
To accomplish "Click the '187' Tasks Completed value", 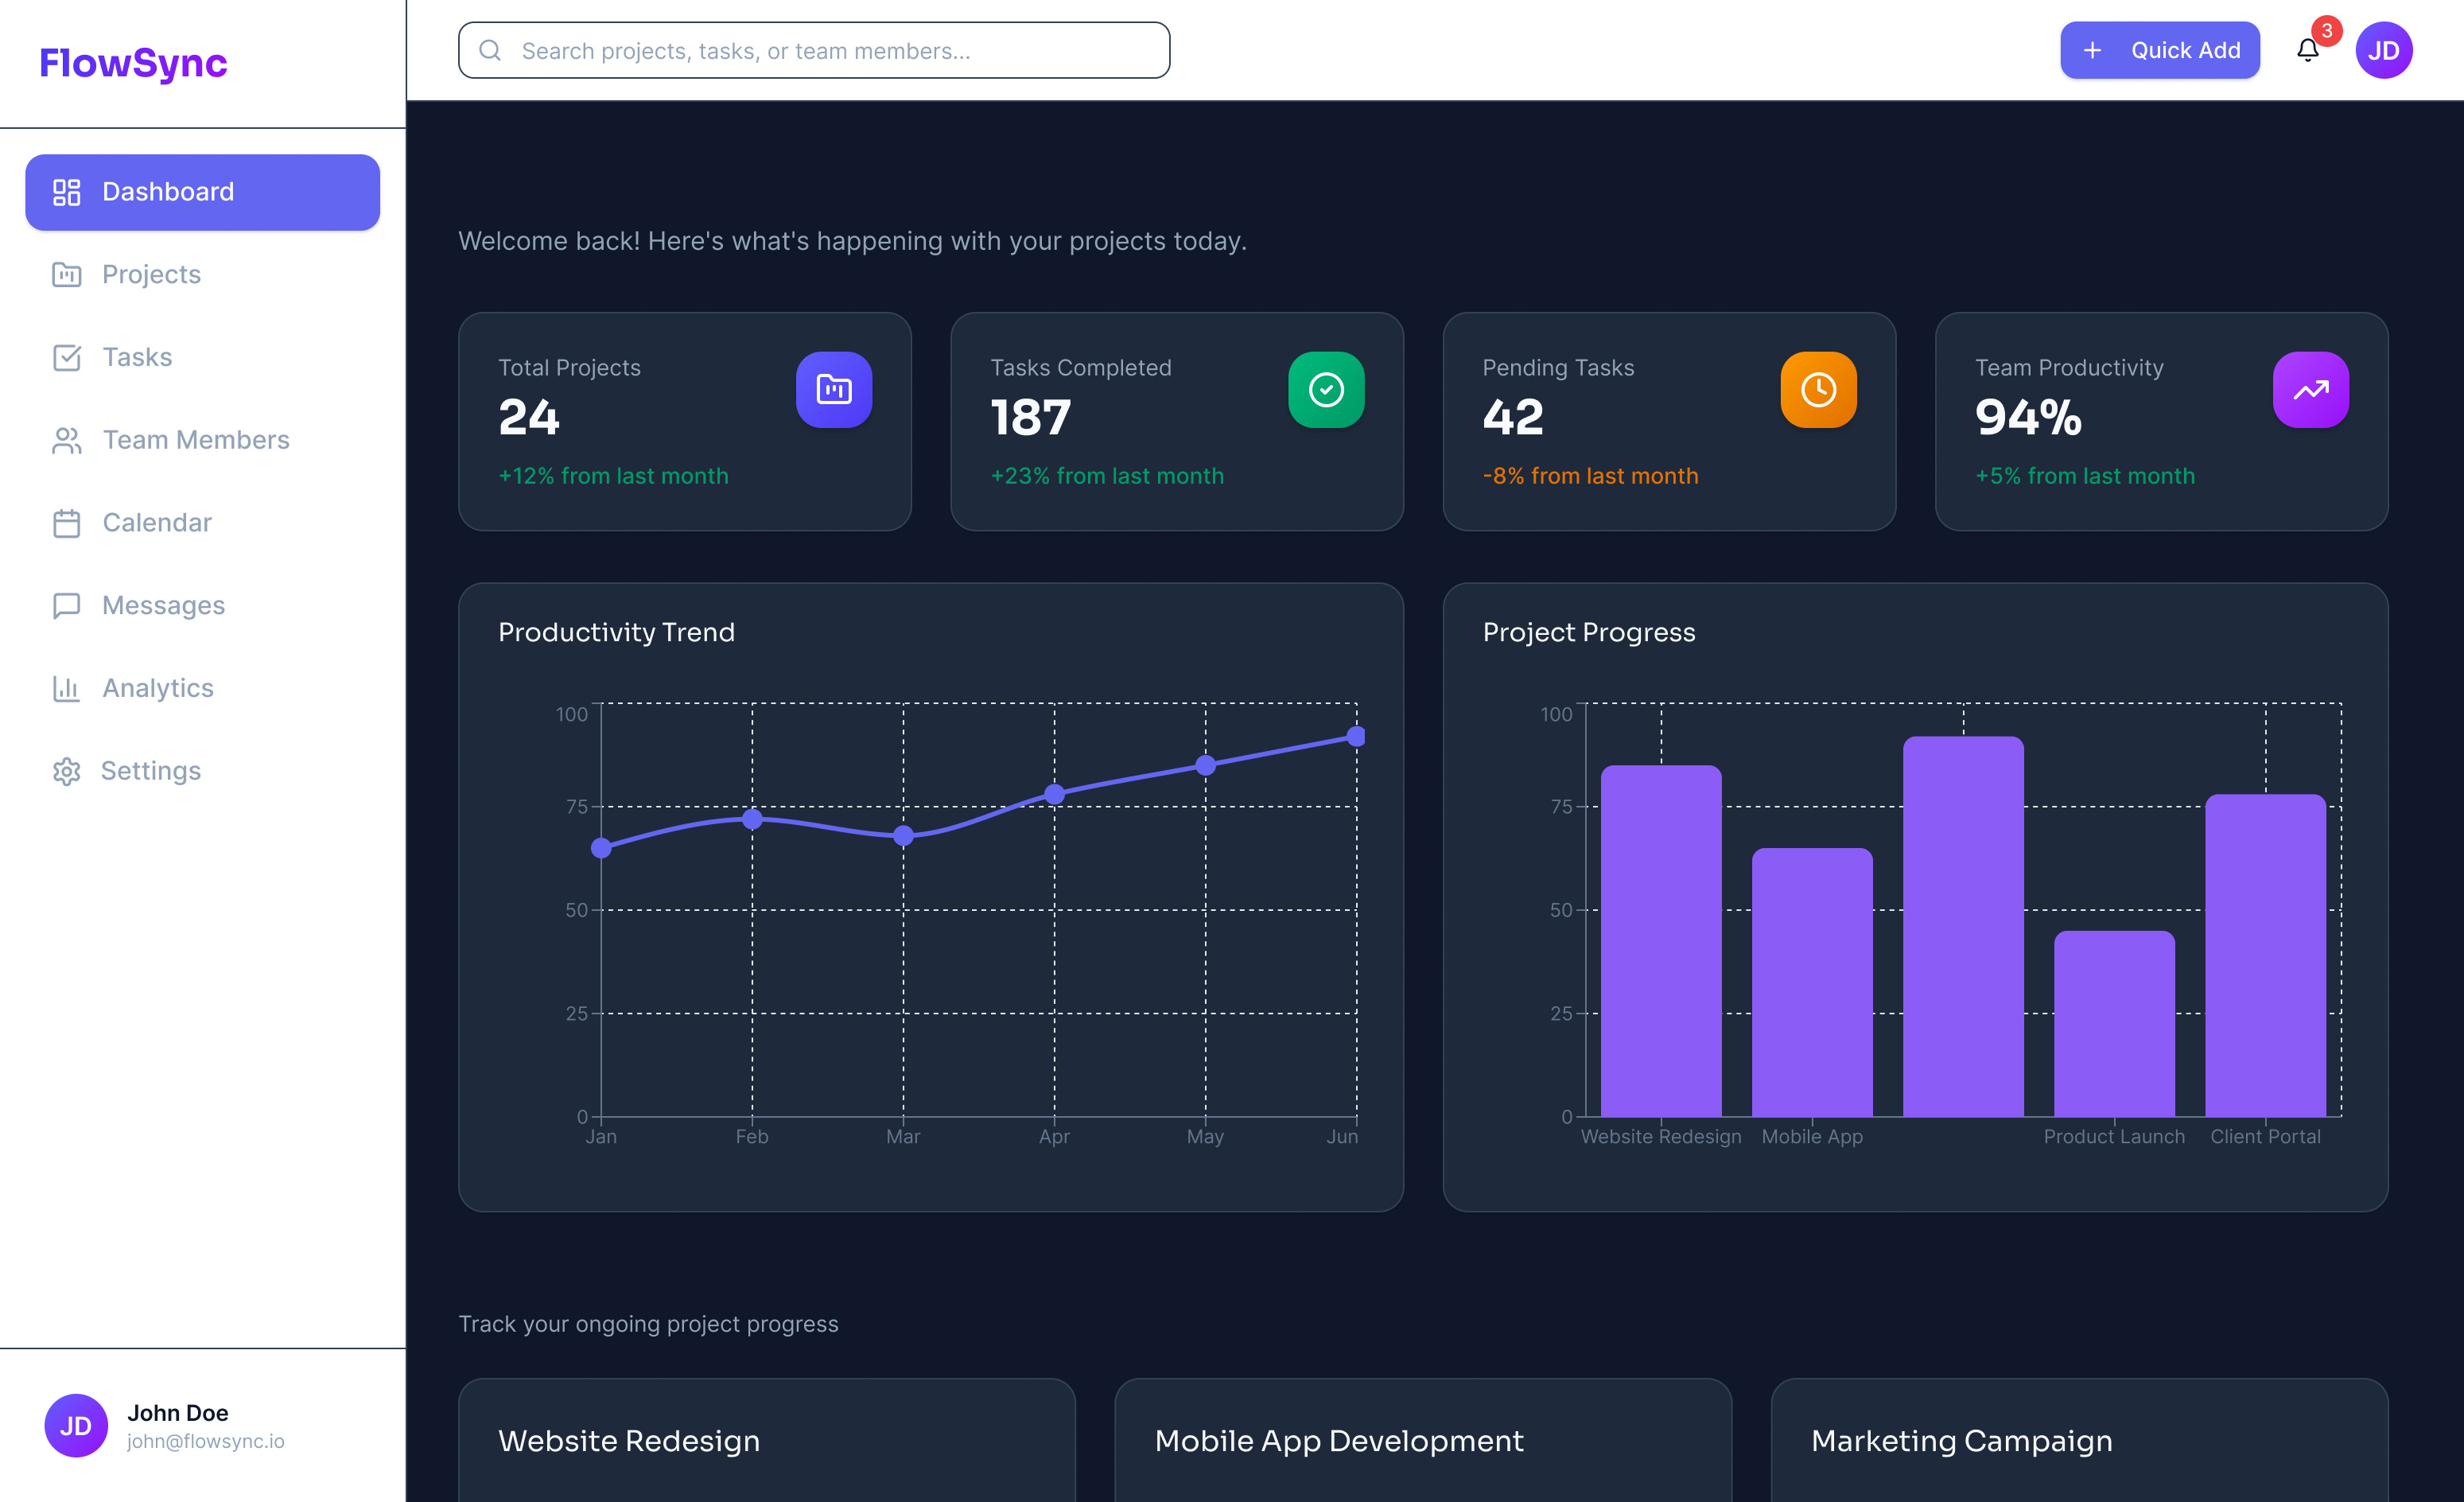I will coord(1030,418).
